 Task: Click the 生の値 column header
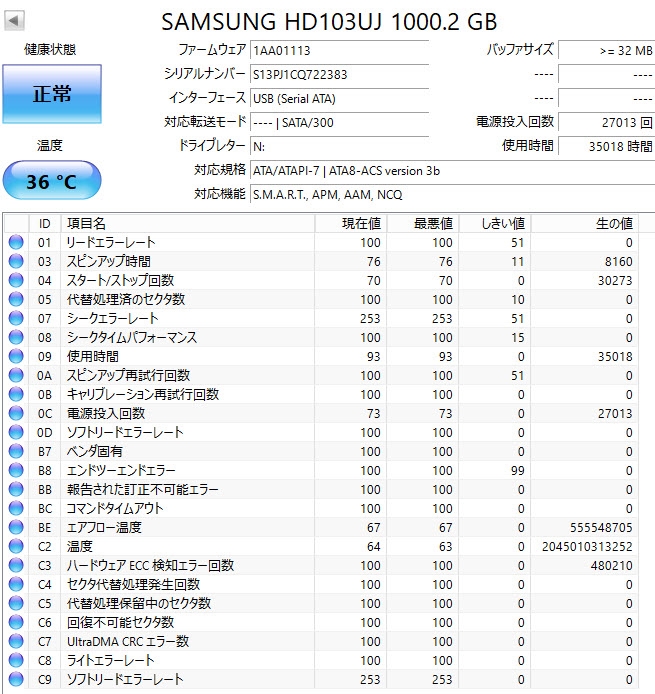pyautogui.click(x=585, y=224)
